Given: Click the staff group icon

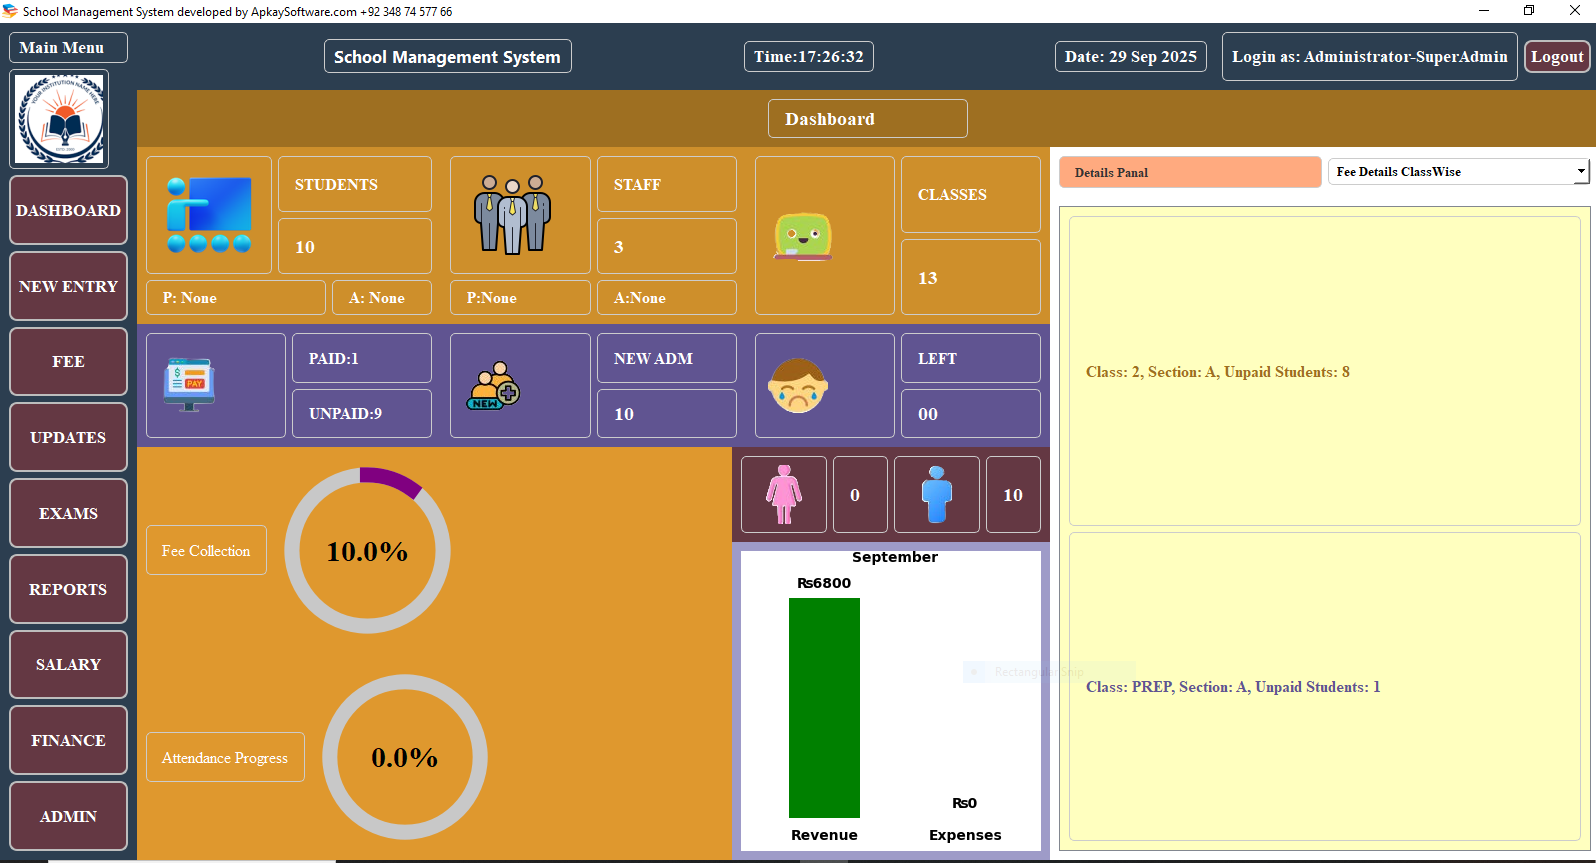Looking at the screenshot, I should click(512, 215).
